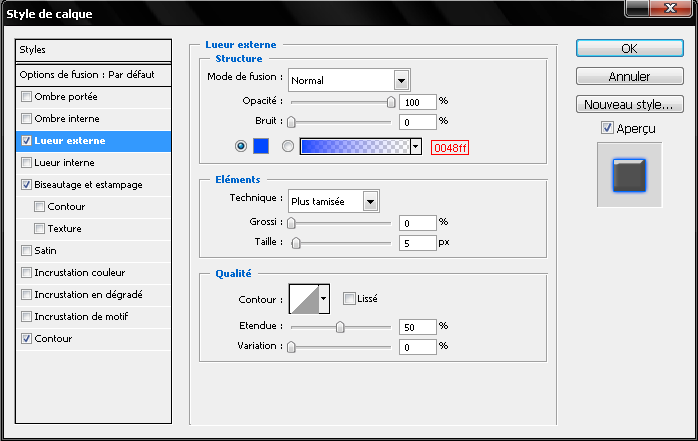Select the Incrustation couleur style row
Viewport: 698px width, 441px height.
[x=93, y=272]
